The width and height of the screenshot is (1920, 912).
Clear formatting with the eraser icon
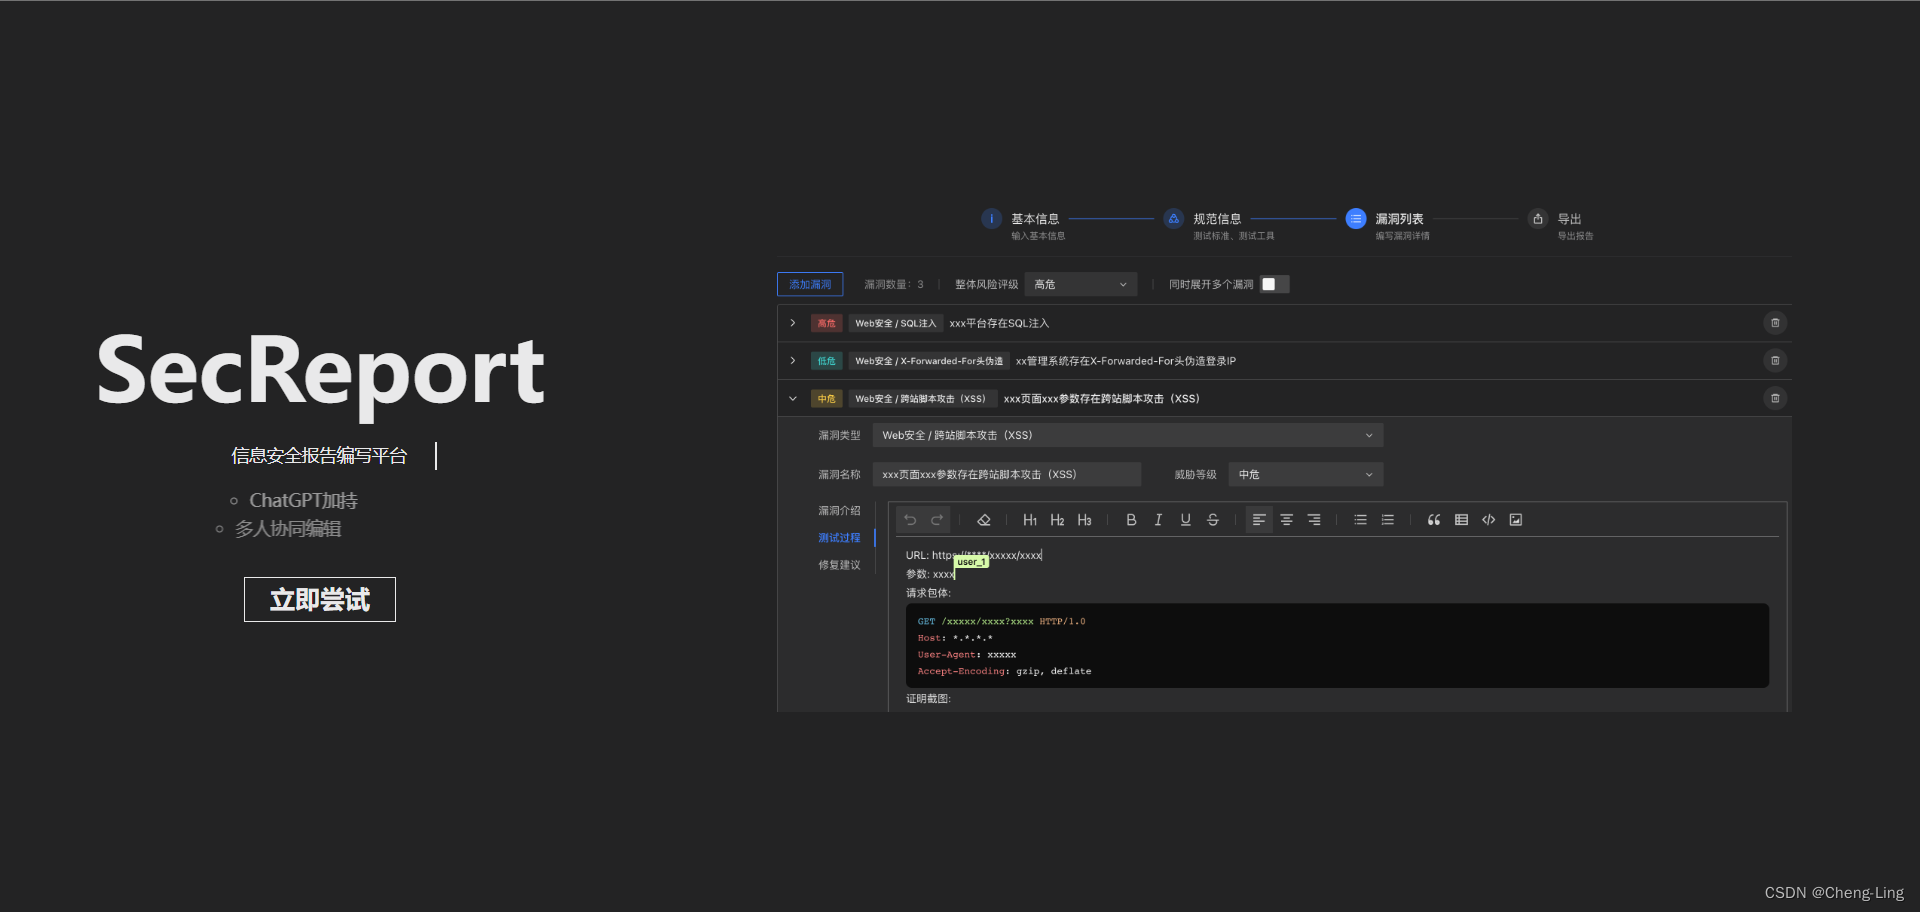[984, 520]
